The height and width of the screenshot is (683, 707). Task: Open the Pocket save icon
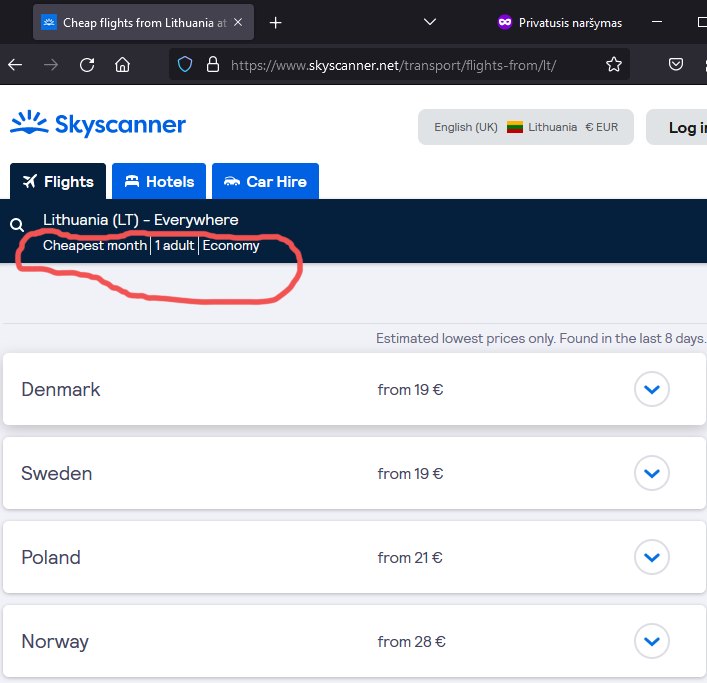click(x=675, y=64)
